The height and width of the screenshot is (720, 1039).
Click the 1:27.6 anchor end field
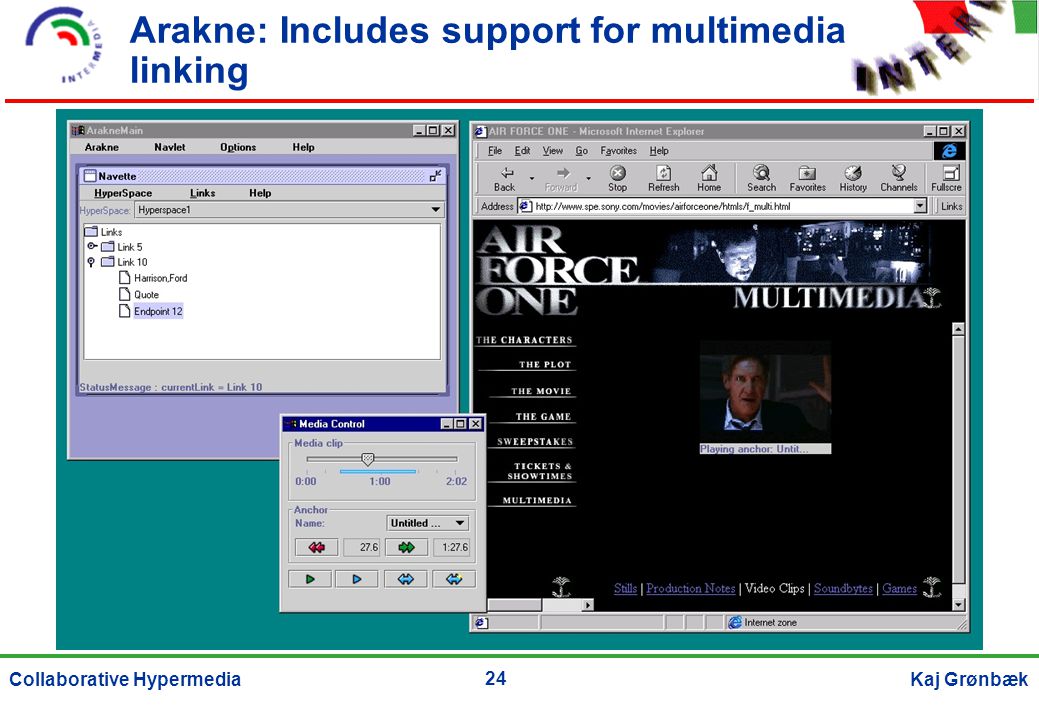click(x=451, y=547)
